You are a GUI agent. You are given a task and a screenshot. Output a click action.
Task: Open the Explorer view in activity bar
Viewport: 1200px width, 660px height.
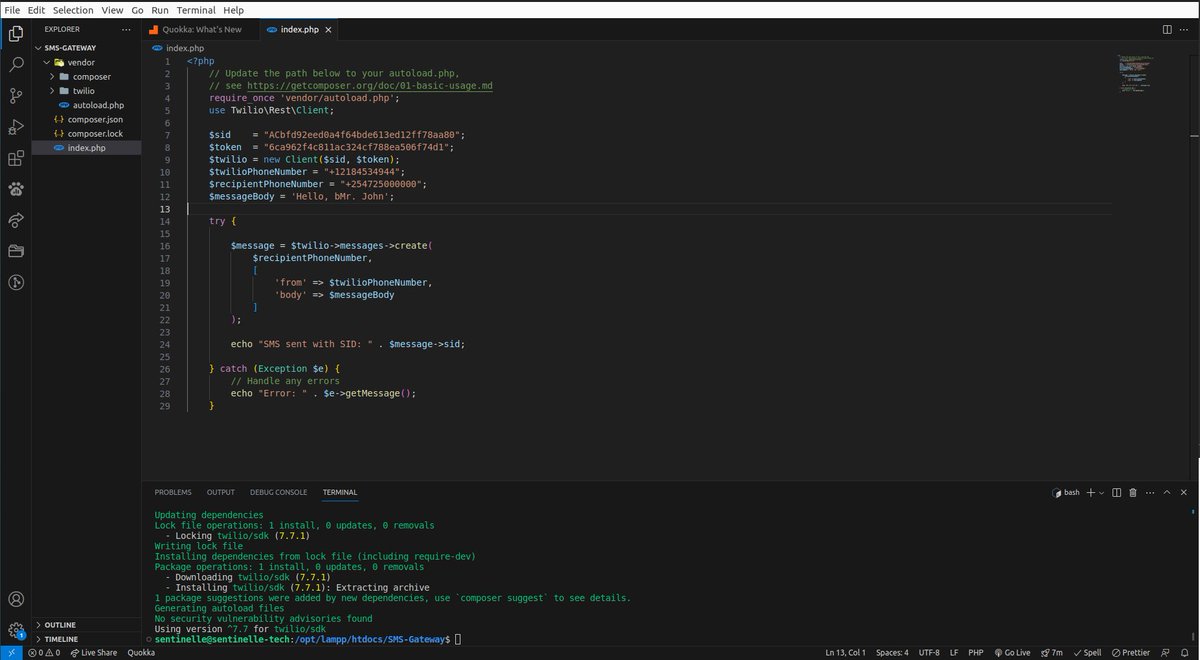coord(16,33)
